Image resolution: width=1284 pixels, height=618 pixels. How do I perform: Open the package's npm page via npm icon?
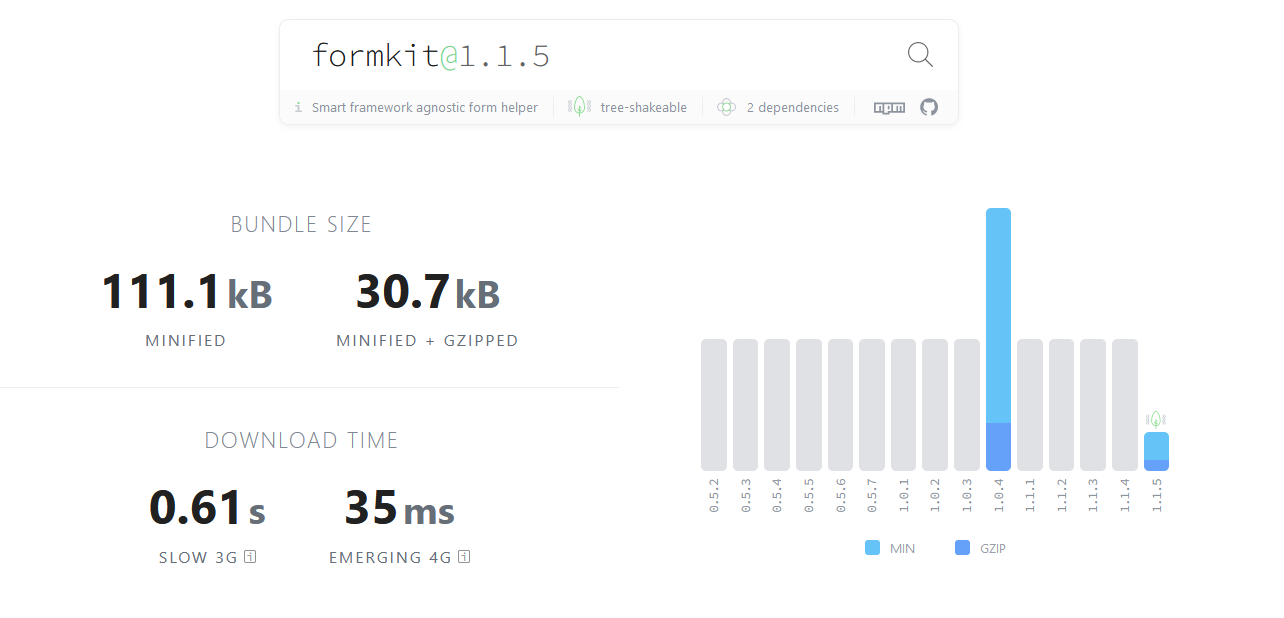pyautogui.click(x=888, y=107)
